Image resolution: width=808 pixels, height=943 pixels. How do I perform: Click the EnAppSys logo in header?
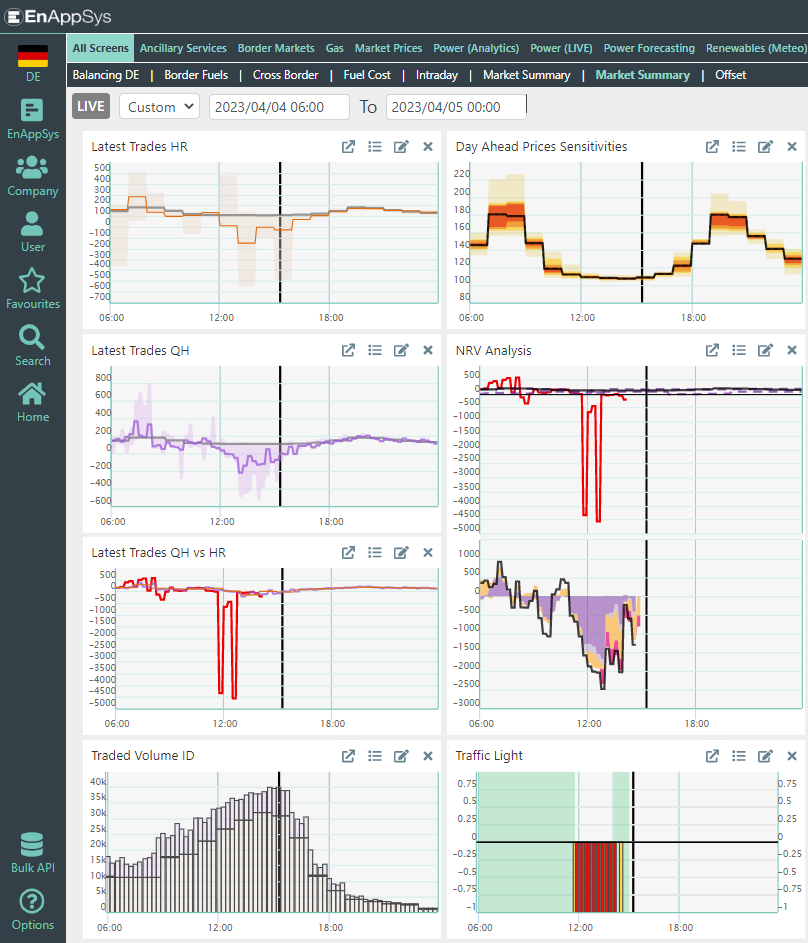click(x=58, y=16)
